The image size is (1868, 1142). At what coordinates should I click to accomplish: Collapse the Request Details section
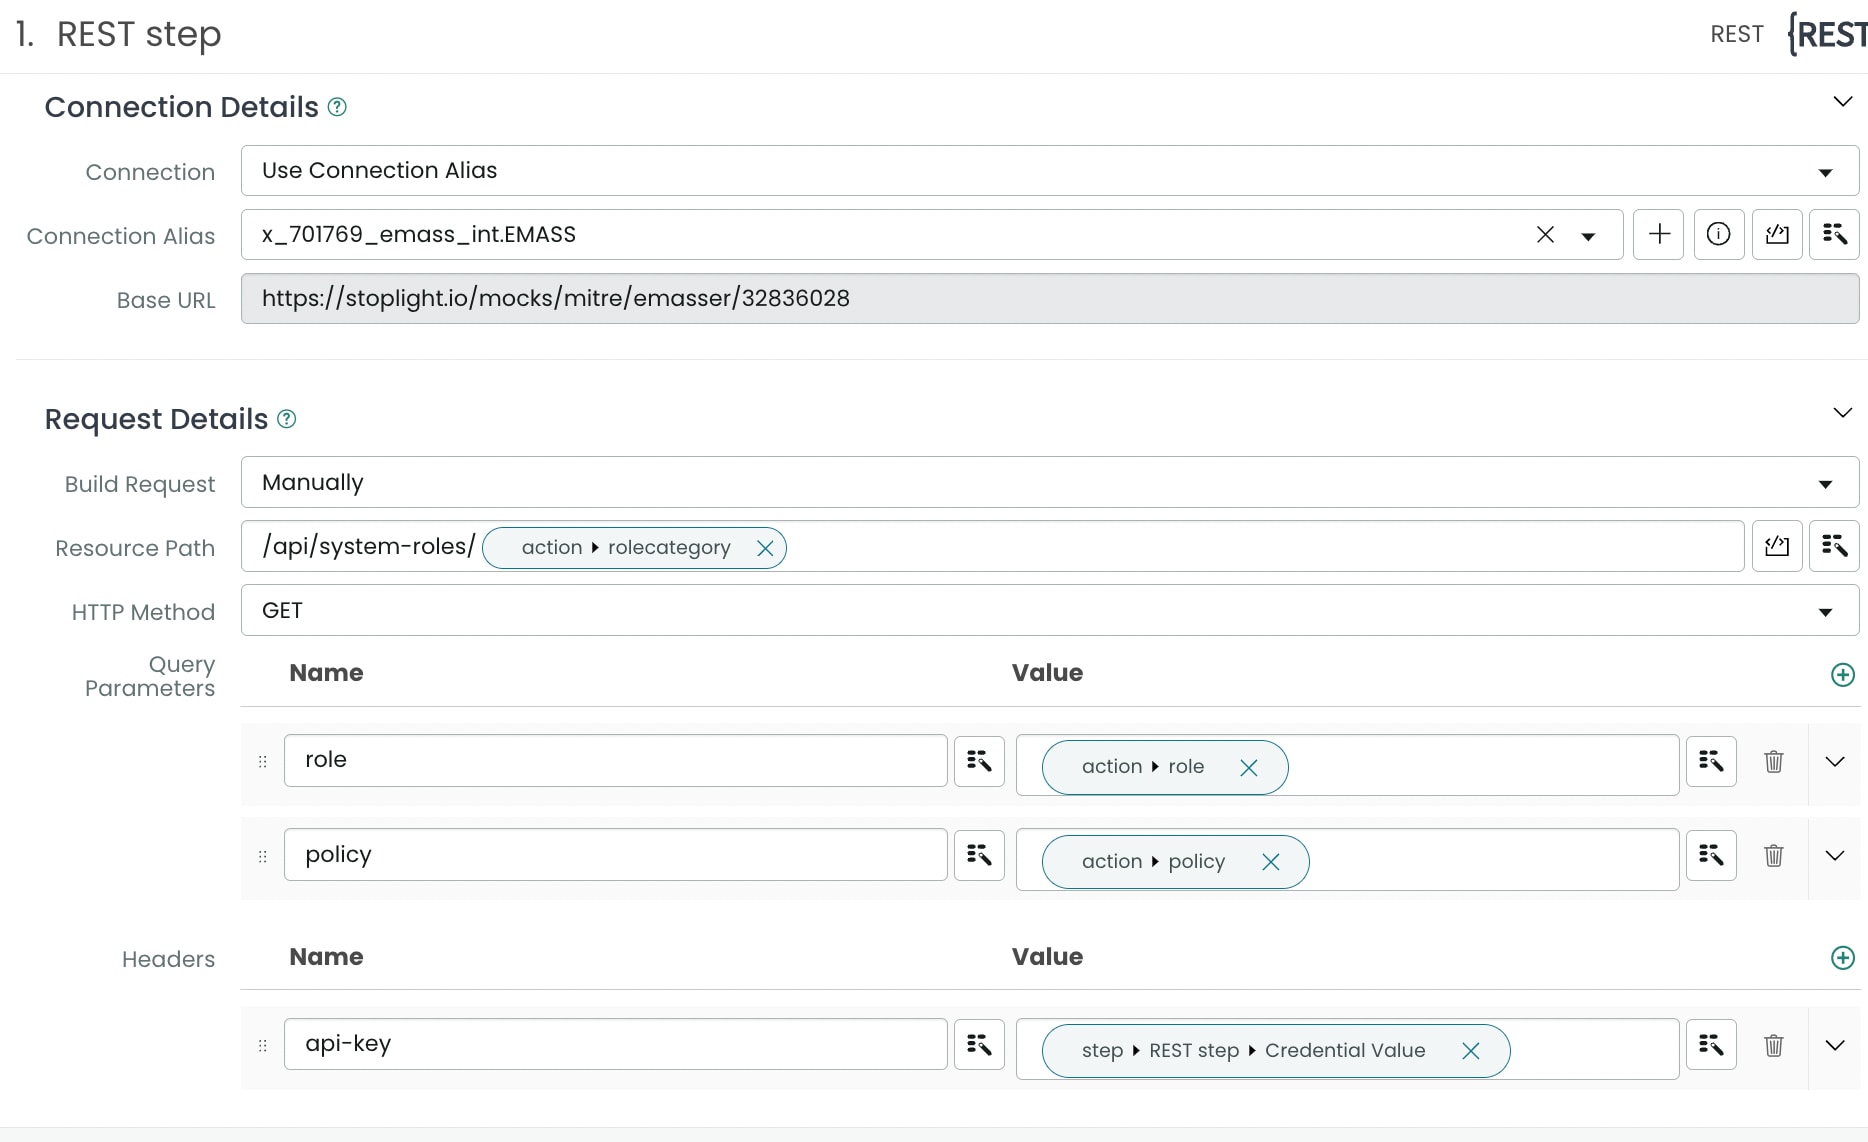[1842, 413]
